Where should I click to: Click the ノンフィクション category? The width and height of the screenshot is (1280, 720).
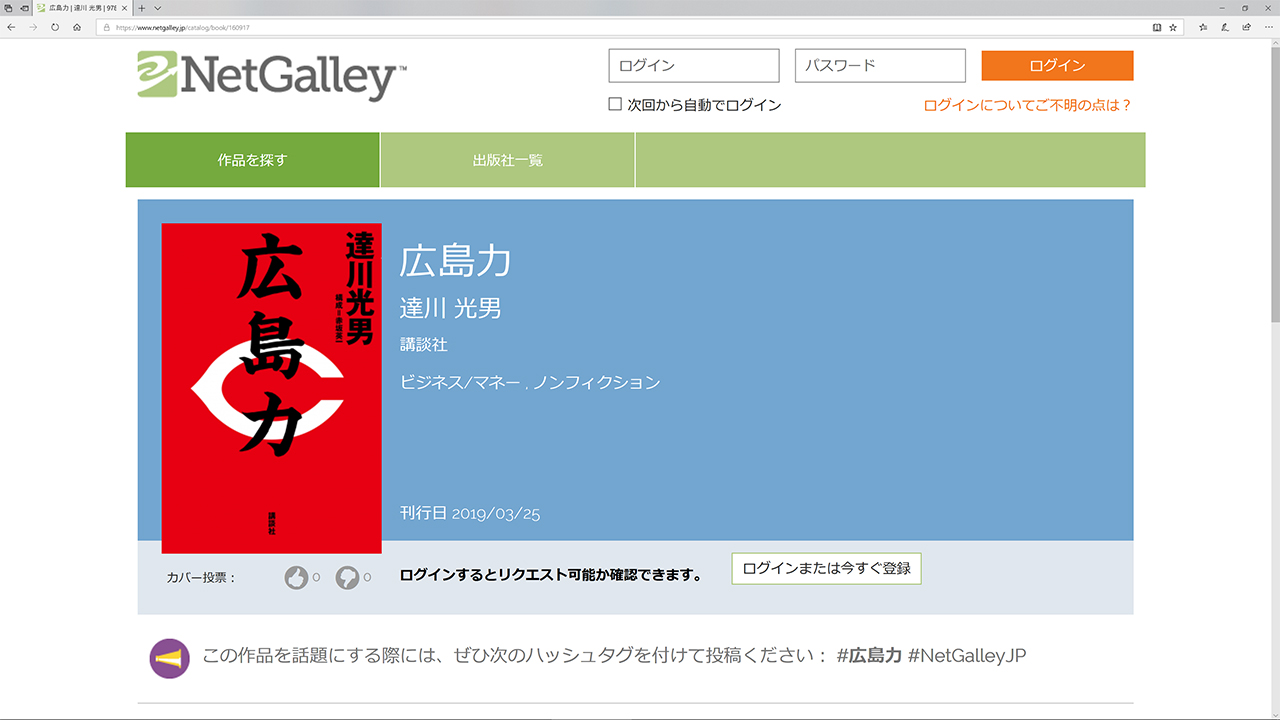pyautogui.click(x=596, y=382)
